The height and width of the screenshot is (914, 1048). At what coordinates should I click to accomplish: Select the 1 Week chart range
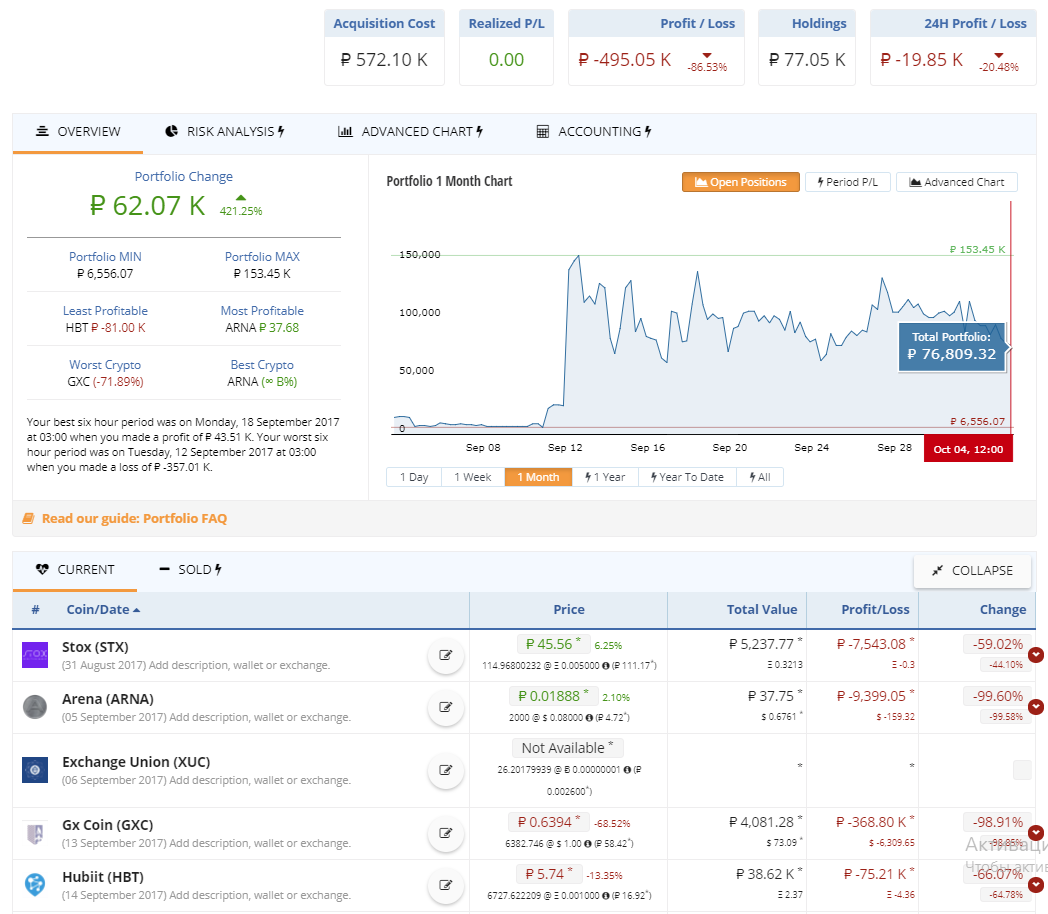(472, 477)
